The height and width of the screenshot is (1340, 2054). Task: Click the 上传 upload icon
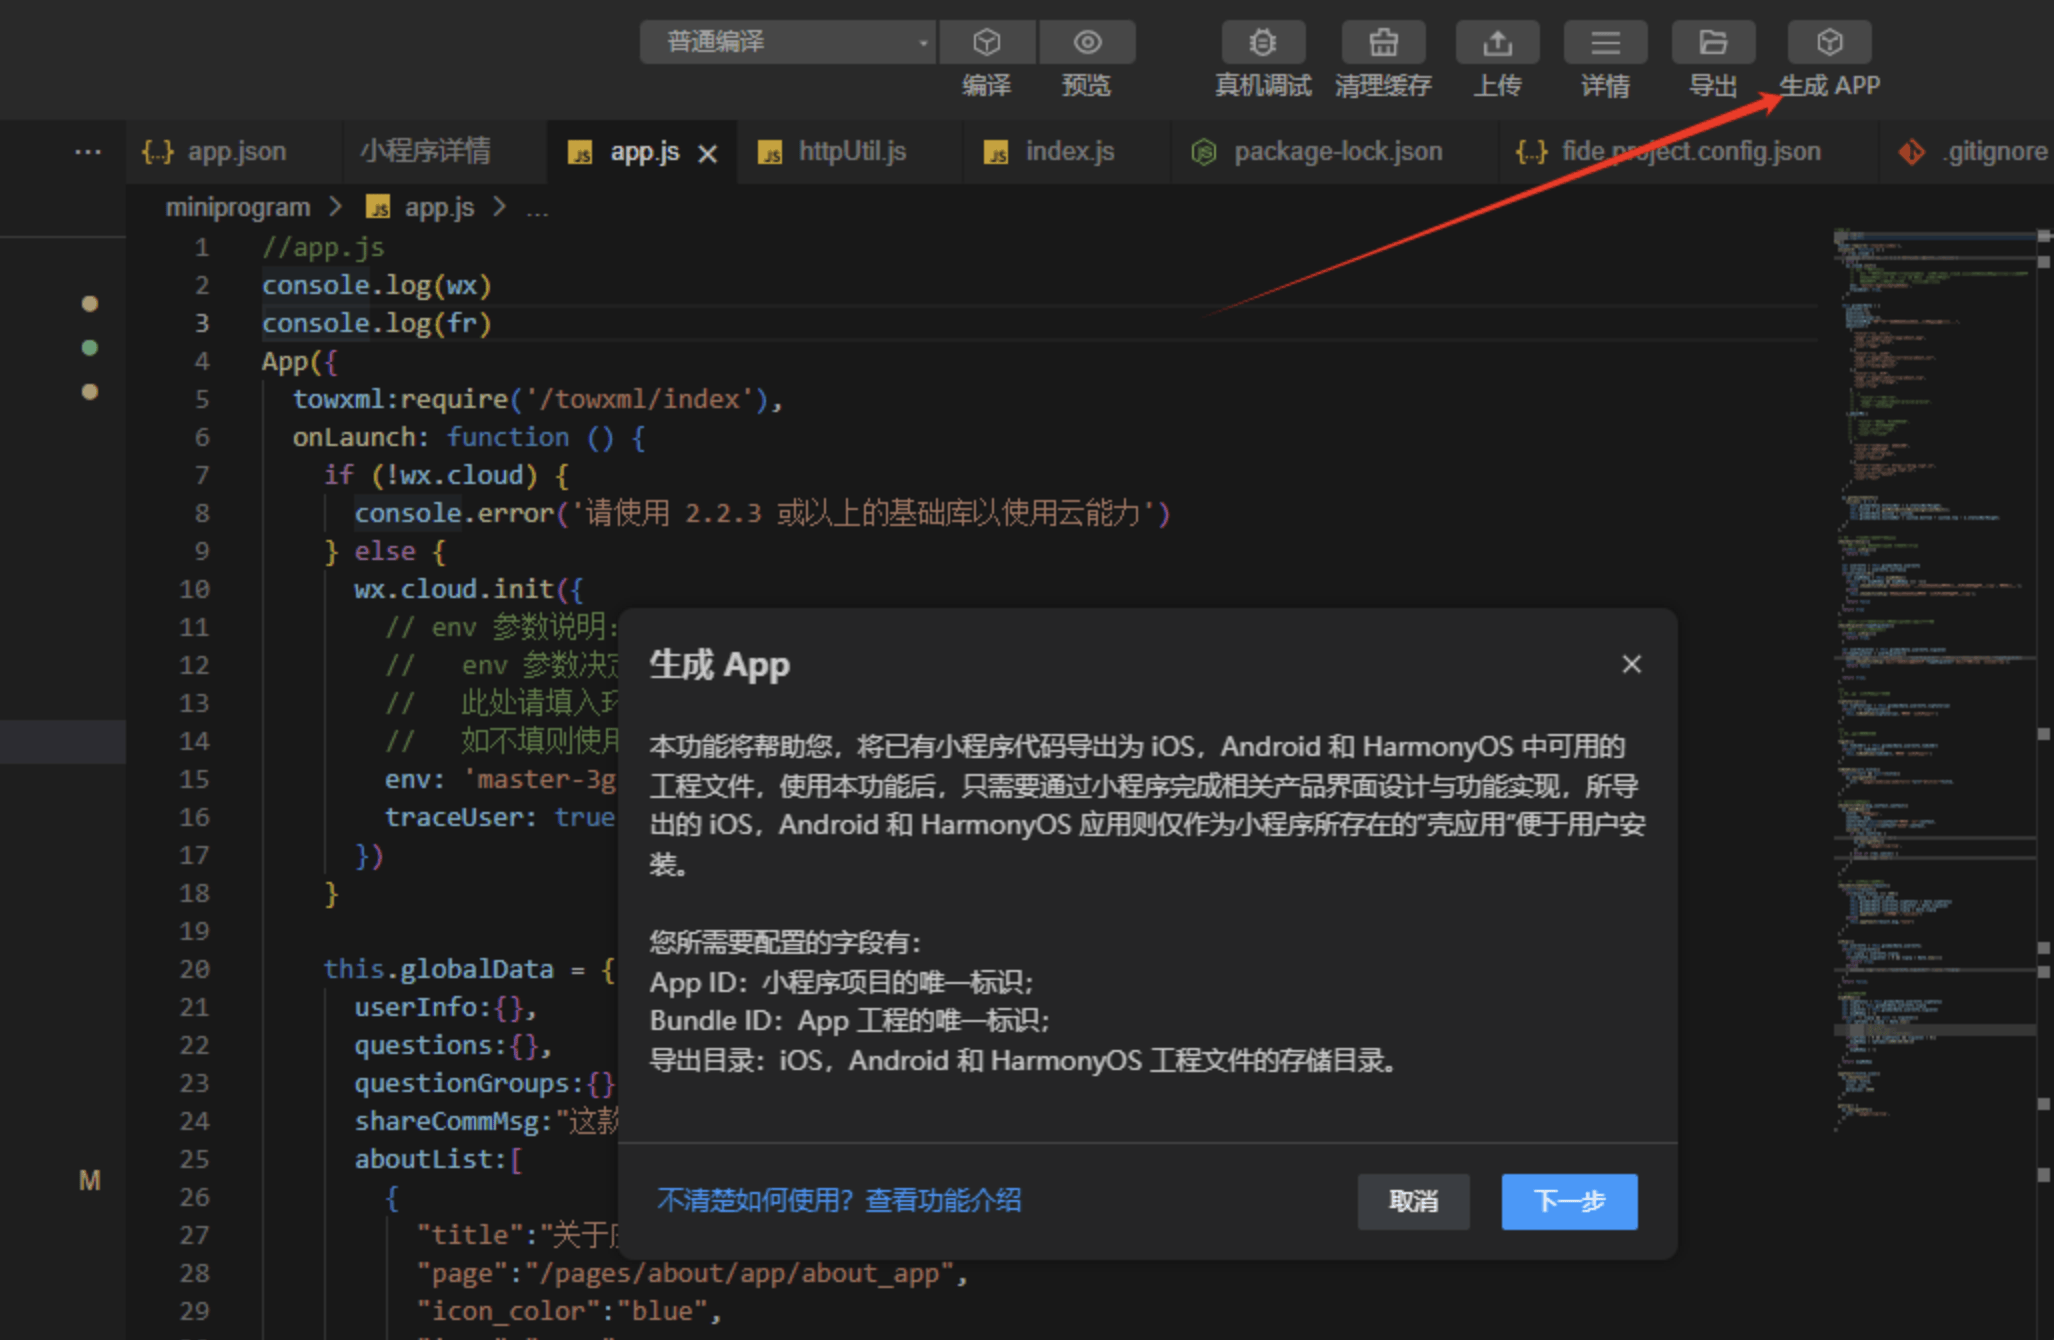pyautogui.click(x=1497, y=42)
